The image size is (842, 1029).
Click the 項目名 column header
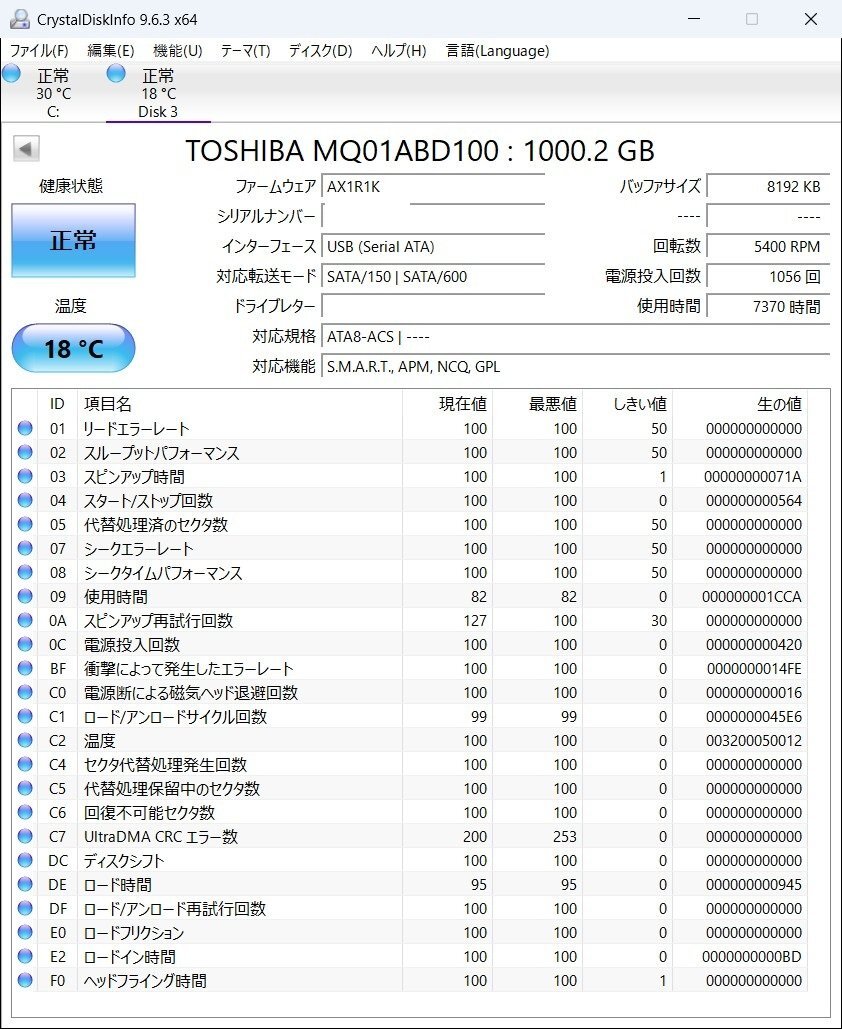point(240,404)
